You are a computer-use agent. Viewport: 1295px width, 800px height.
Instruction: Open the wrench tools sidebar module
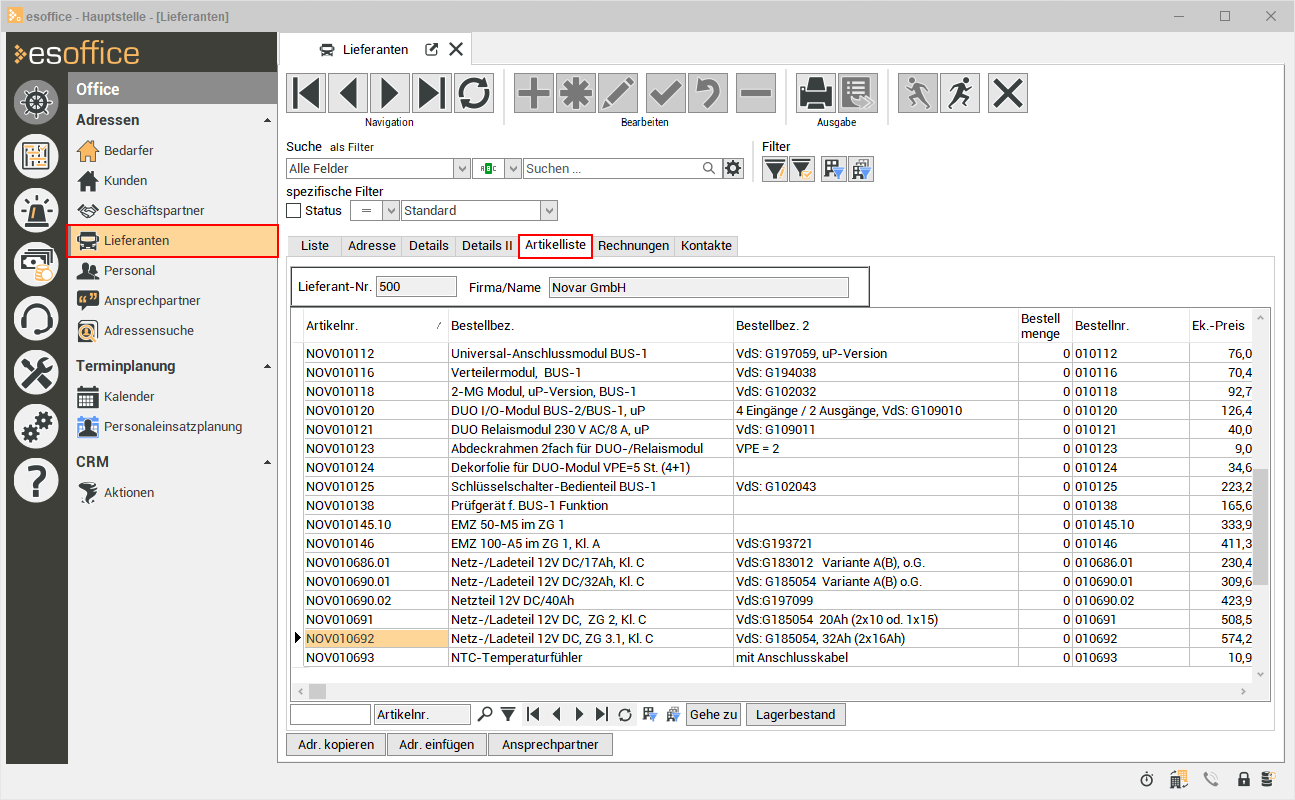(37, 373)
